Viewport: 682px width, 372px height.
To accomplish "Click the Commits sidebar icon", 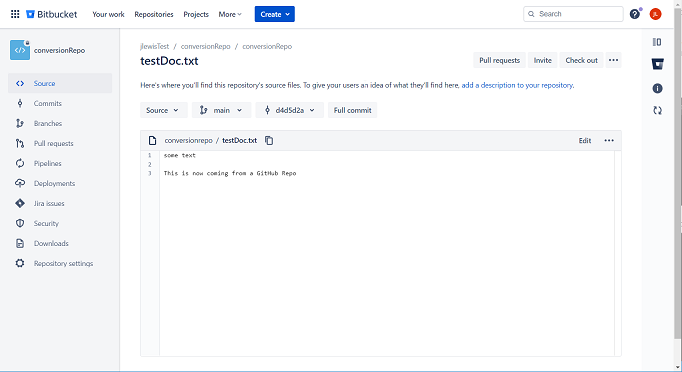I will (20, 103).
